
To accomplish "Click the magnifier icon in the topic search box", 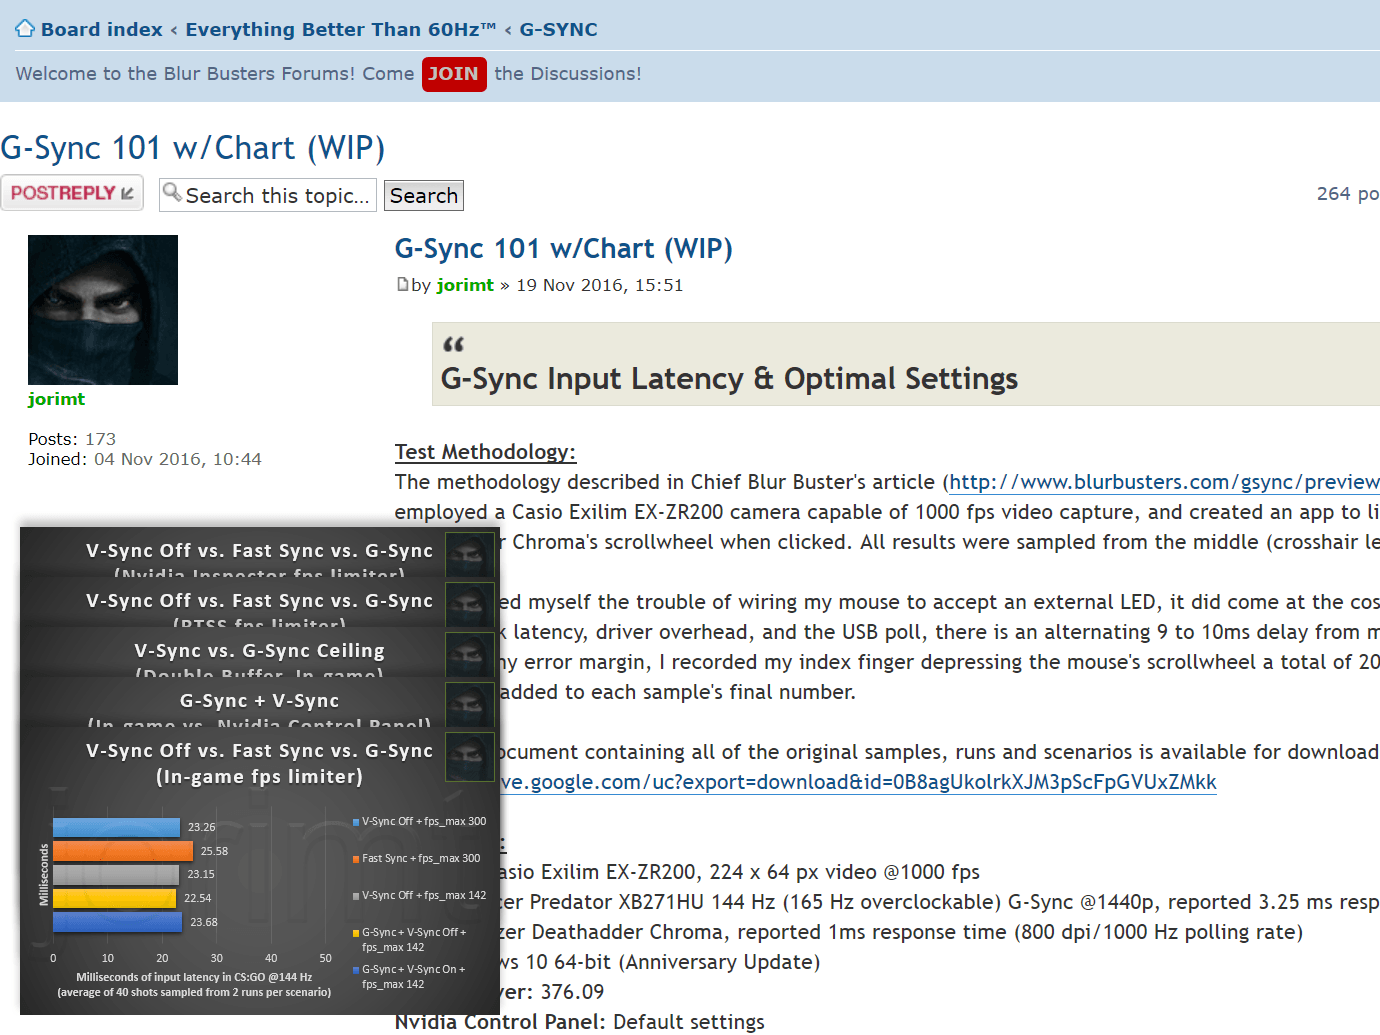I will point(172,192).
